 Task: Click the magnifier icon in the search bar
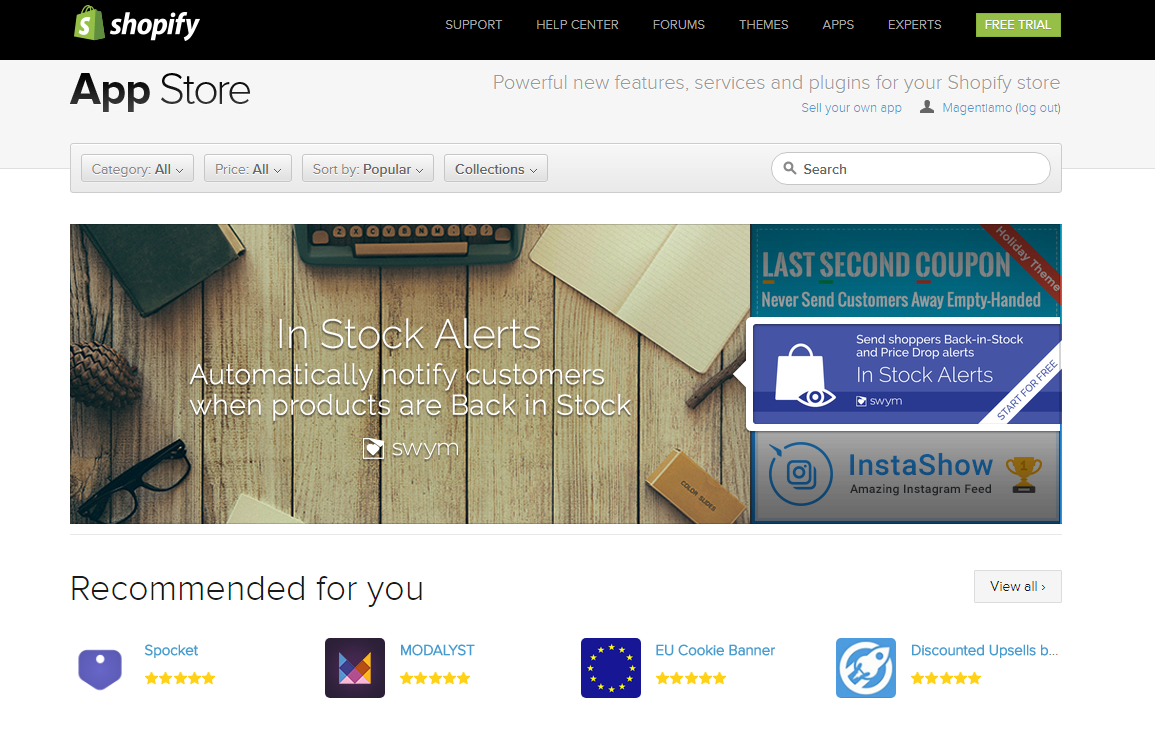tap(791, 168)
